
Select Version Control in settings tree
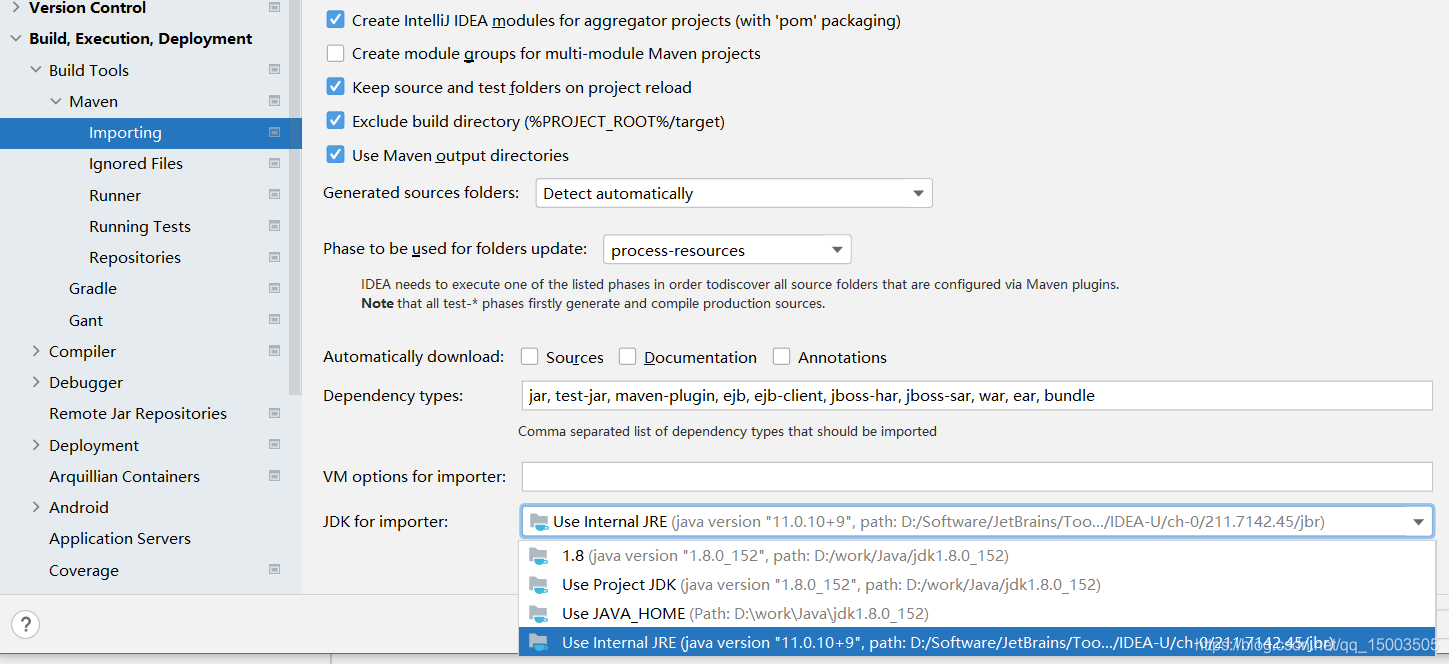(x=88, y=7)
